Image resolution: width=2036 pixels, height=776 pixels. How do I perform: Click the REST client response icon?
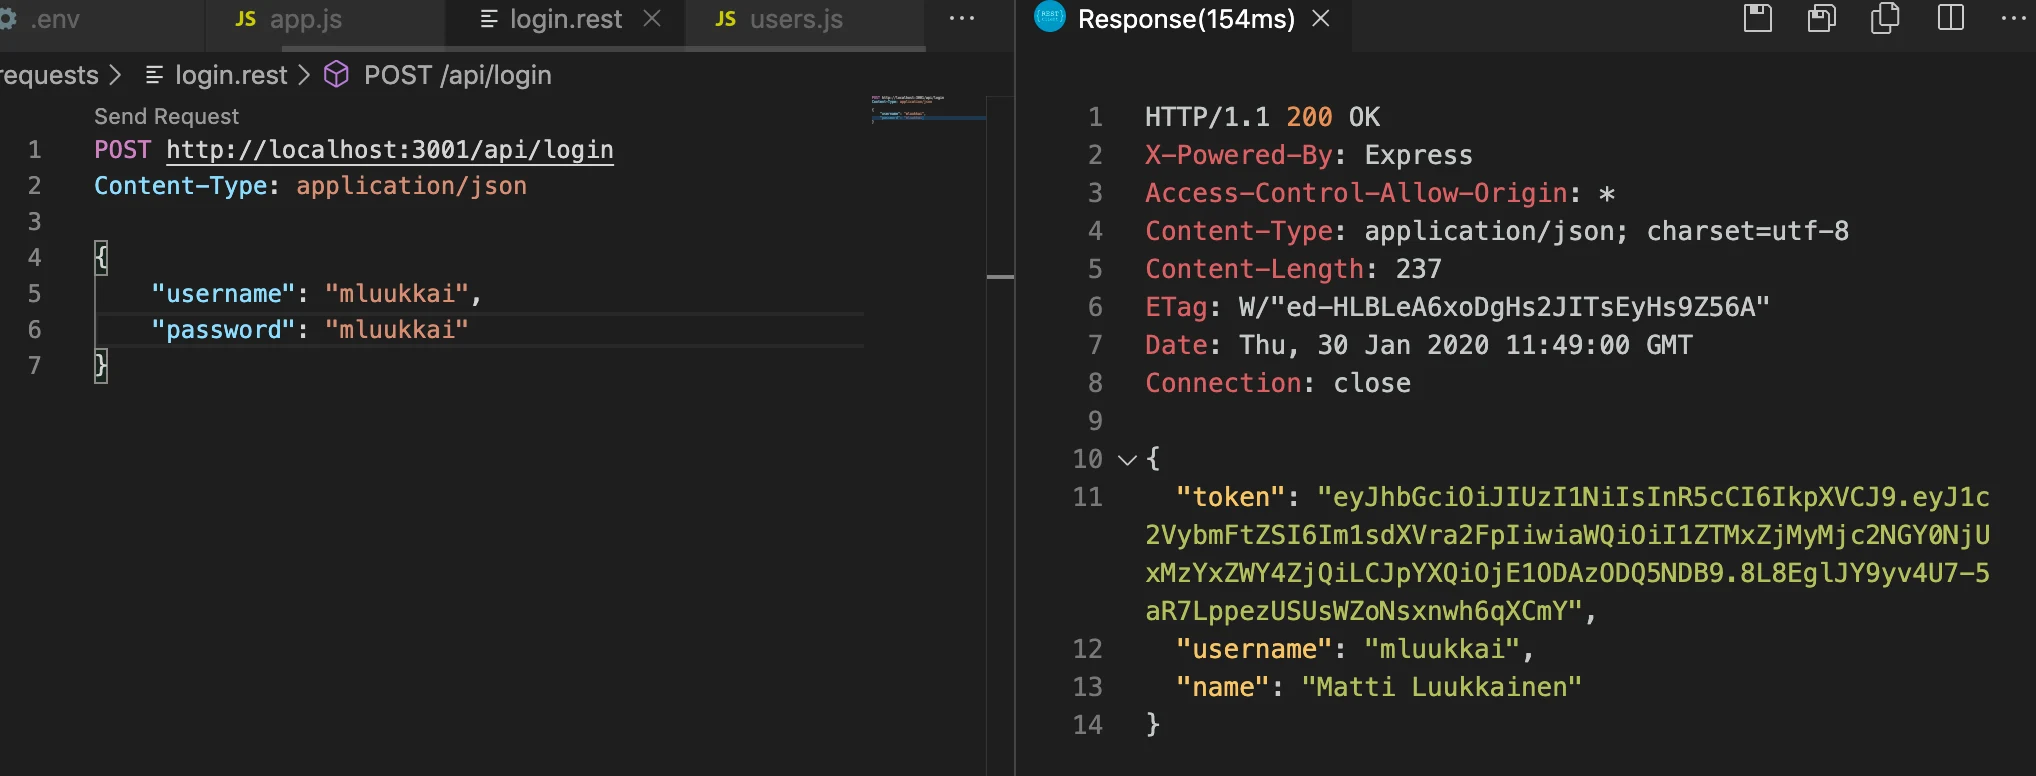click(1049, 17)
